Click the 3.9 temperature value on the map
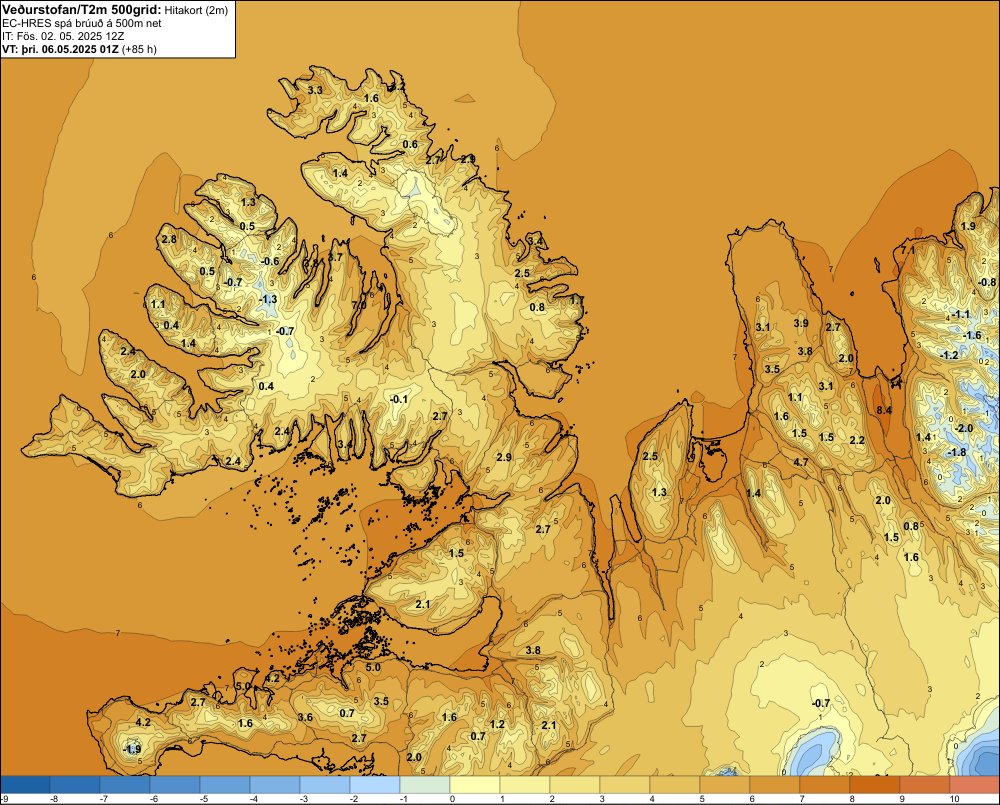This screenshot has width=1000, height=805. click(x=801, y=323)
